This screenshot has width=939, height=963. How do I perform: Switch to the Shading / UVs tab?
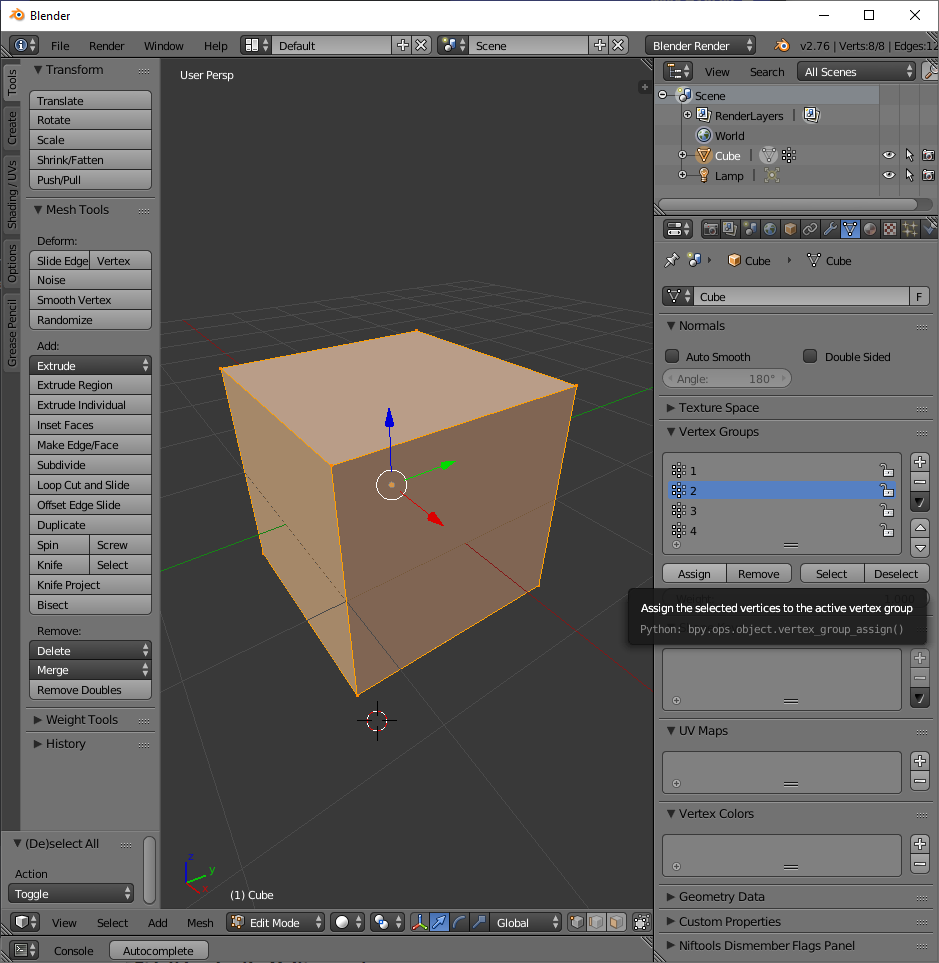tap(12, 194)
